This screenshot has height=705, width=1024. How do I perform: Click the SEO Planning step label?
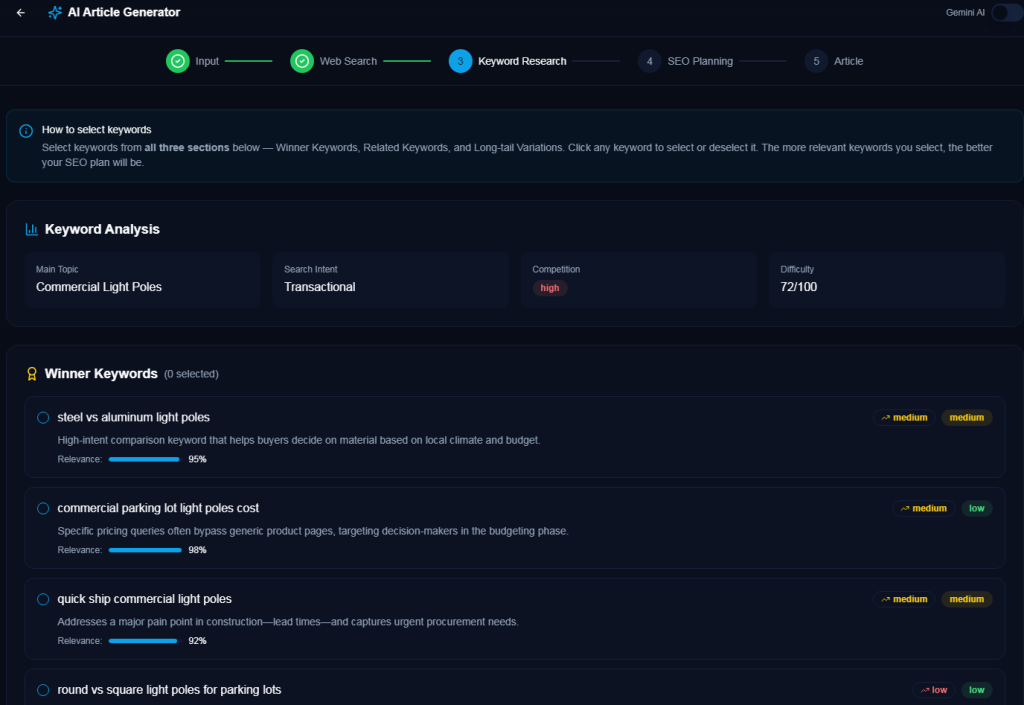pos(699,61)
